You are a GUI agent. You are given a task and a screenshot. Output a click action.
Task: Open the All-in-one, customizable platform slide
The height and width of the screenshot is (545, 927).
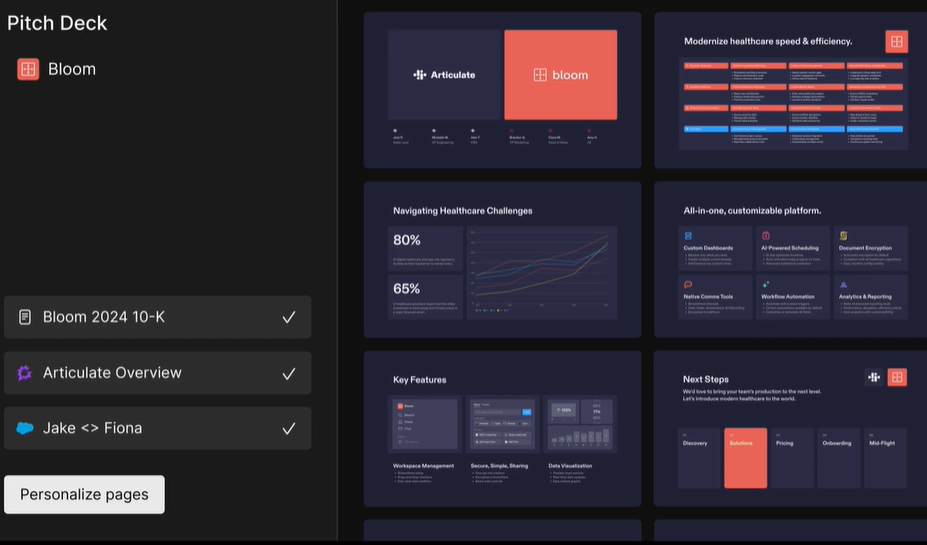pos(790,259)
